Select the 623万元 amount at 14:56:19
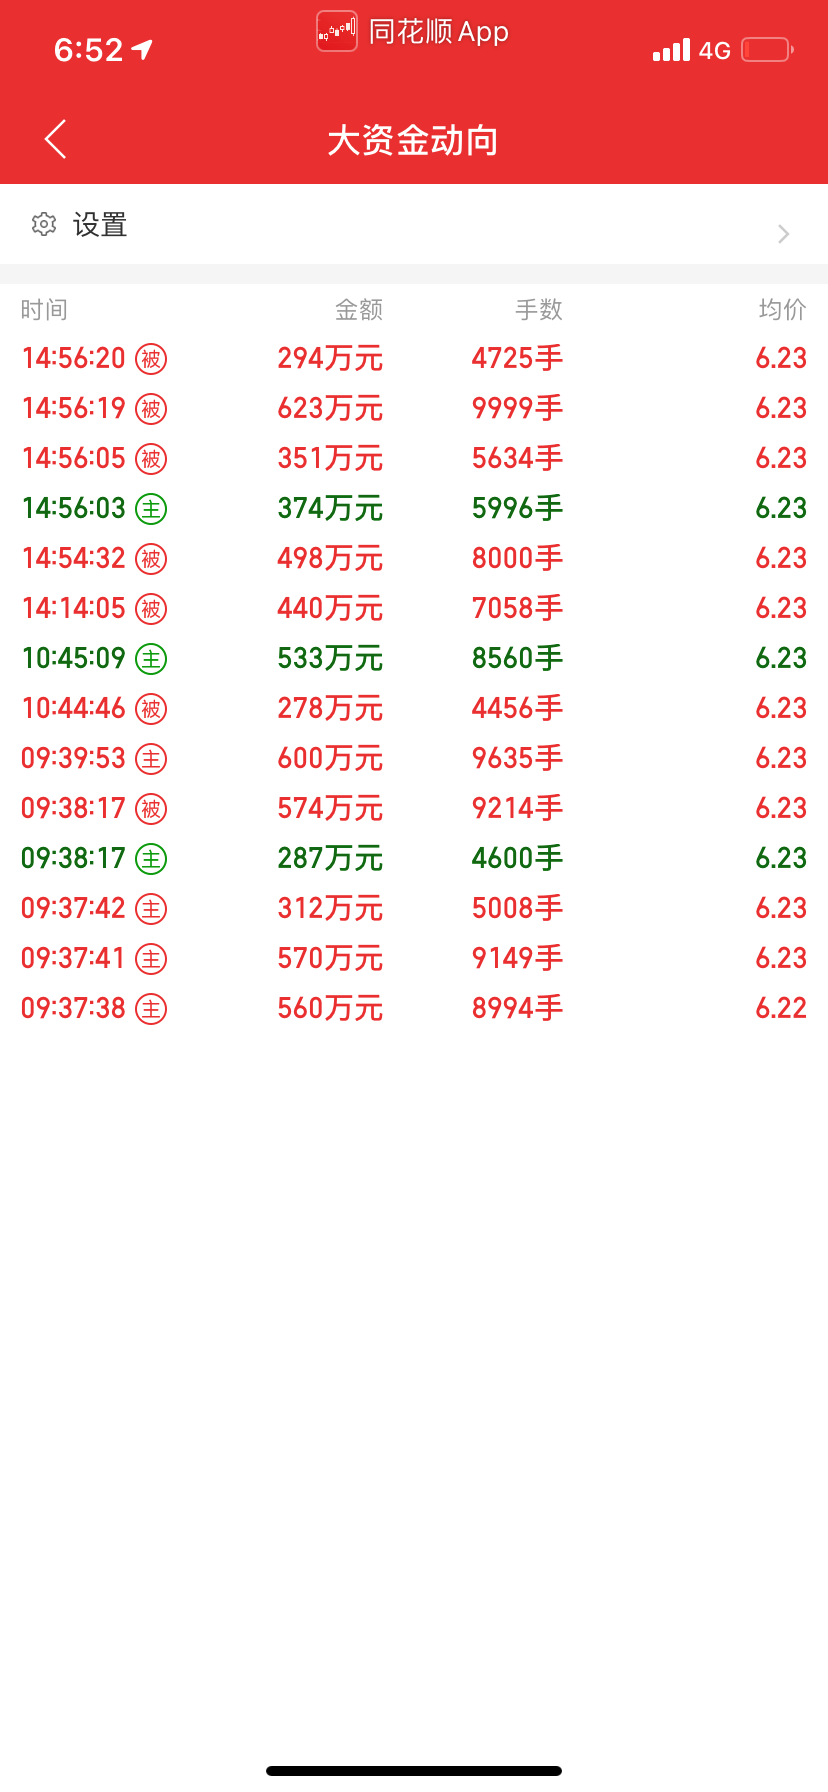Screen dimensions: 828x1792 (x=330, y=409)
